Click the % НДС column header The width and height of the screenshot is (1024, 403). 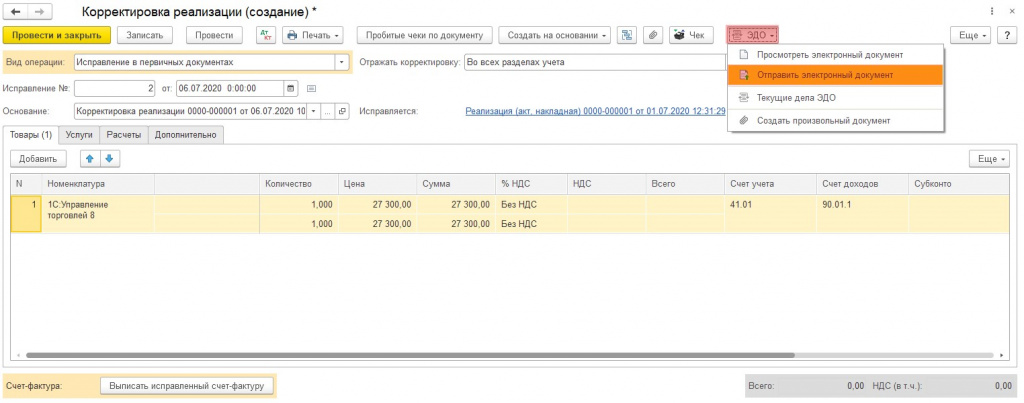[x=531, y=184]
